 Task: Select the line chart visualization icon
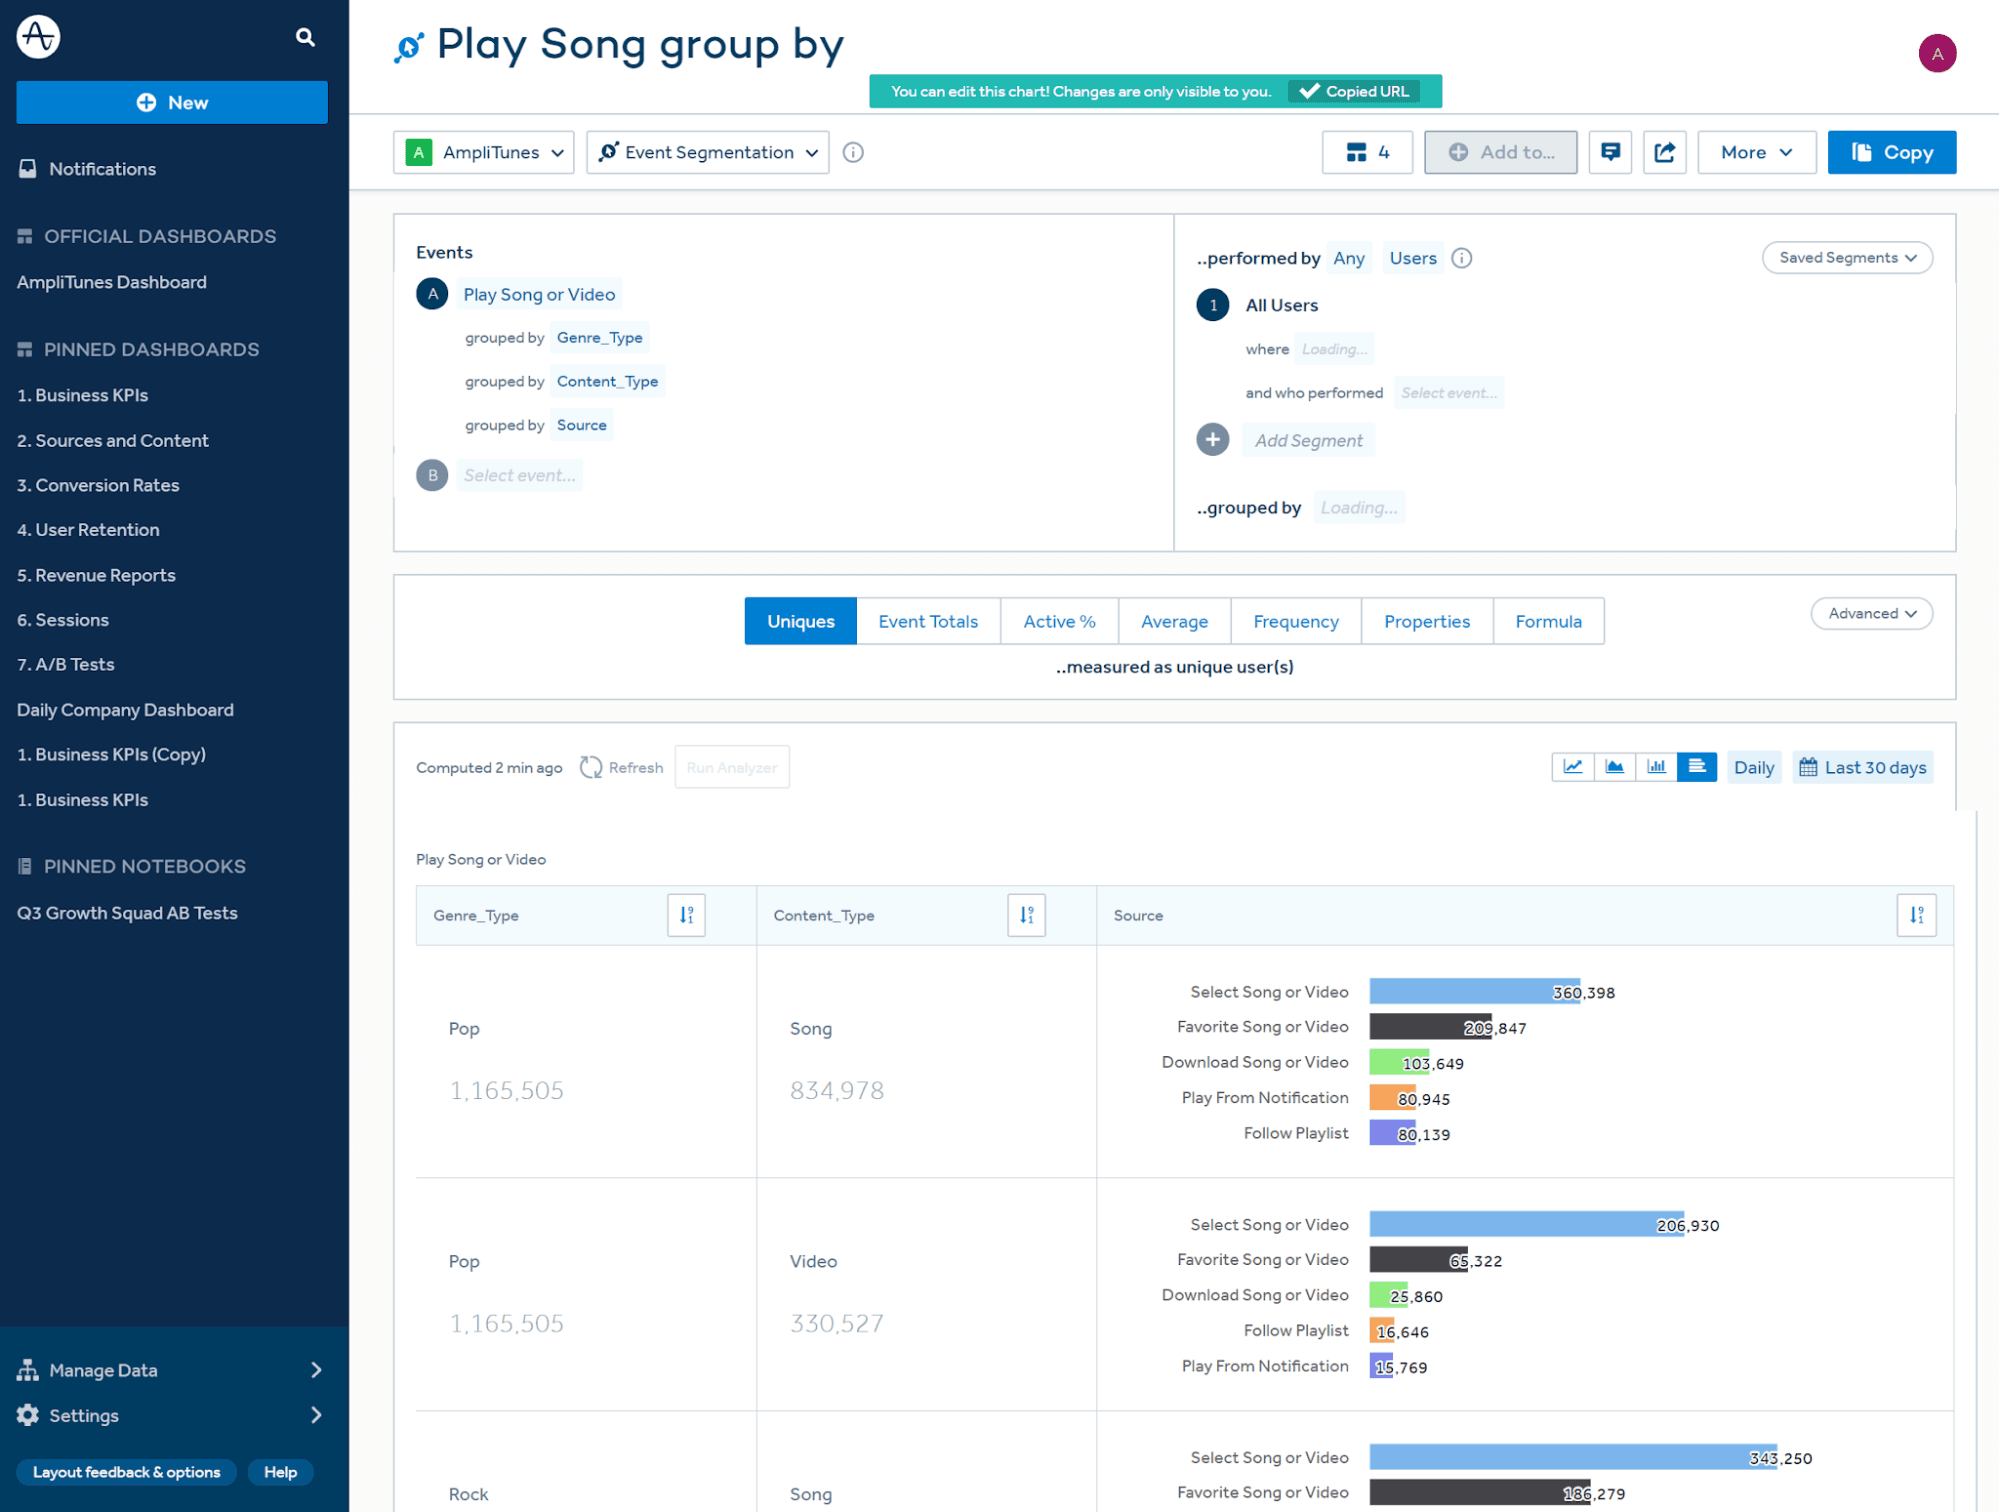click(x=1573, y=767)
